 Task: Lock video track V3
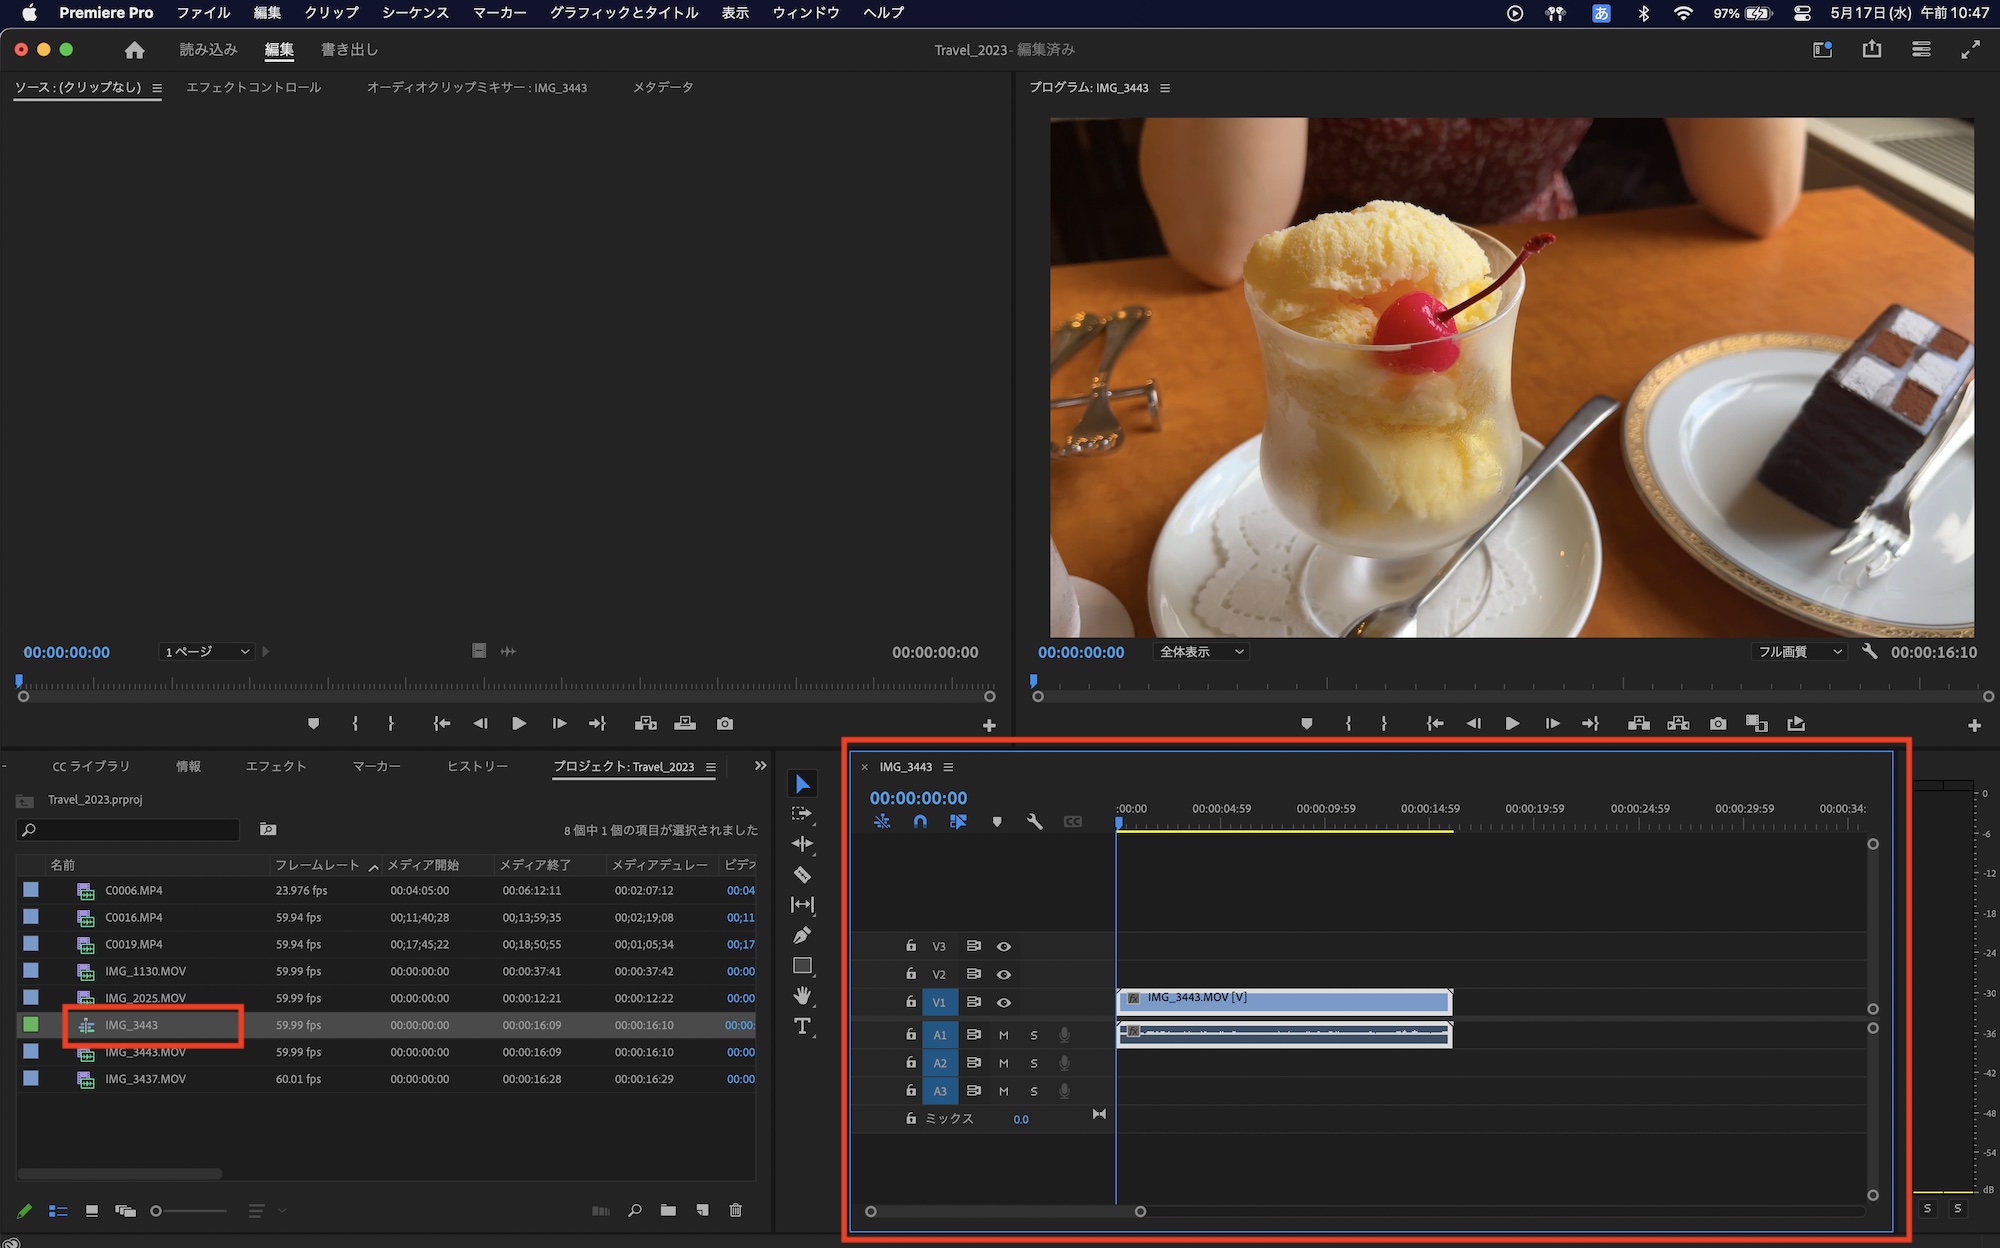[x=911, y=946]
